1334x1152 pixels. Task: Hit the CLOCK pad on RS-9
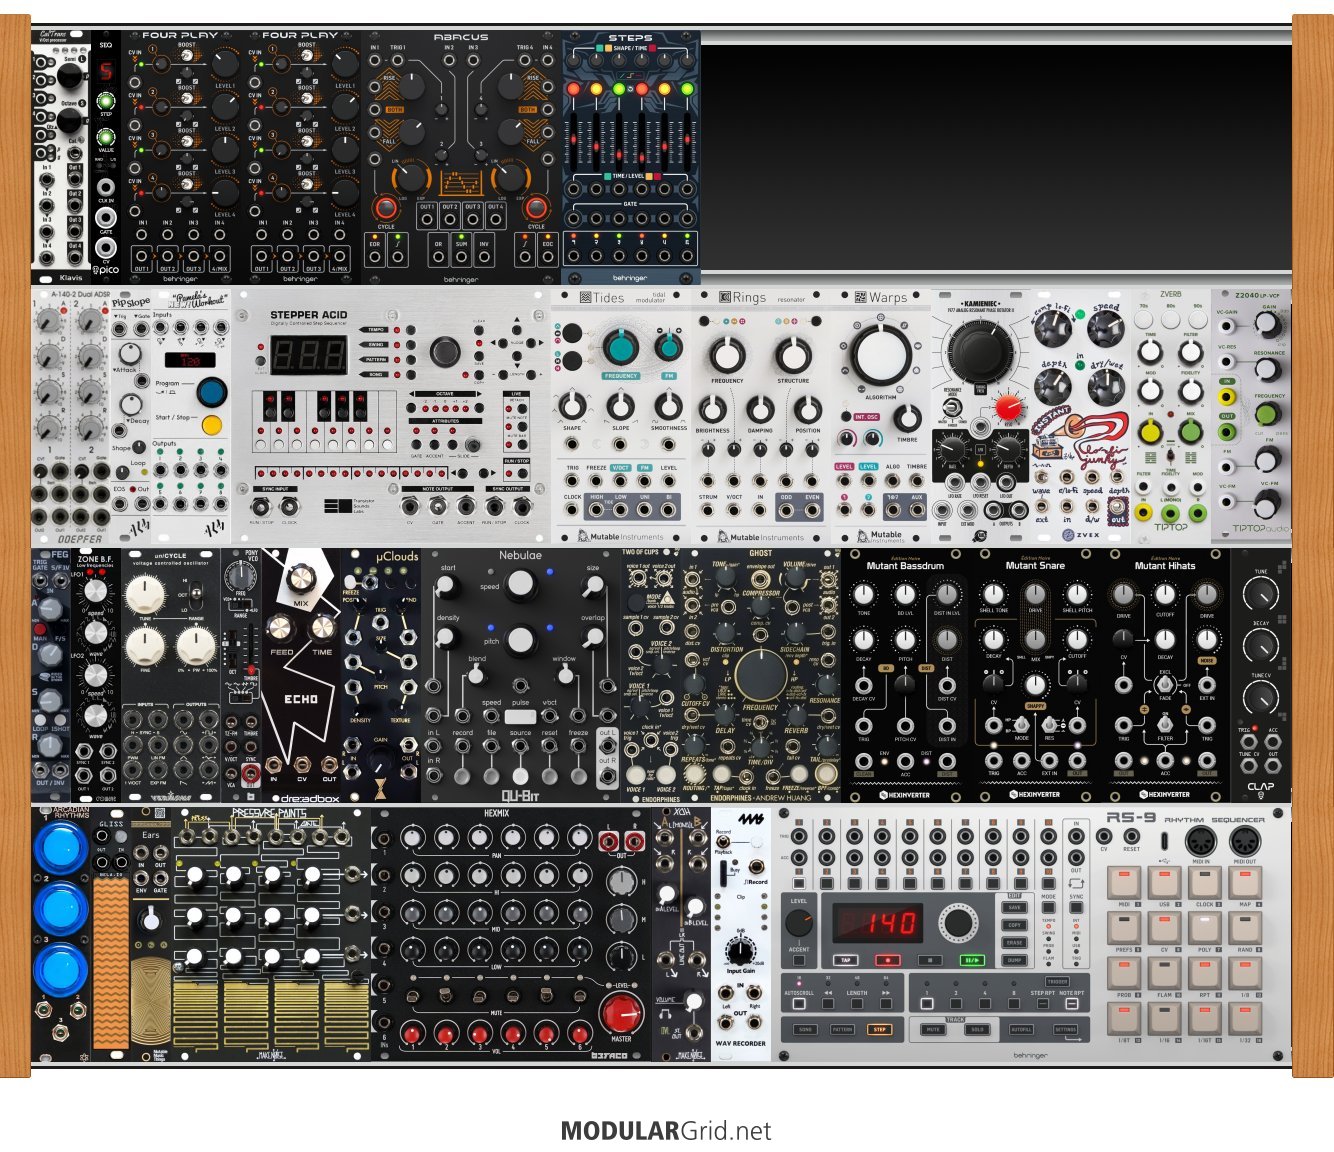(1205, 882)
